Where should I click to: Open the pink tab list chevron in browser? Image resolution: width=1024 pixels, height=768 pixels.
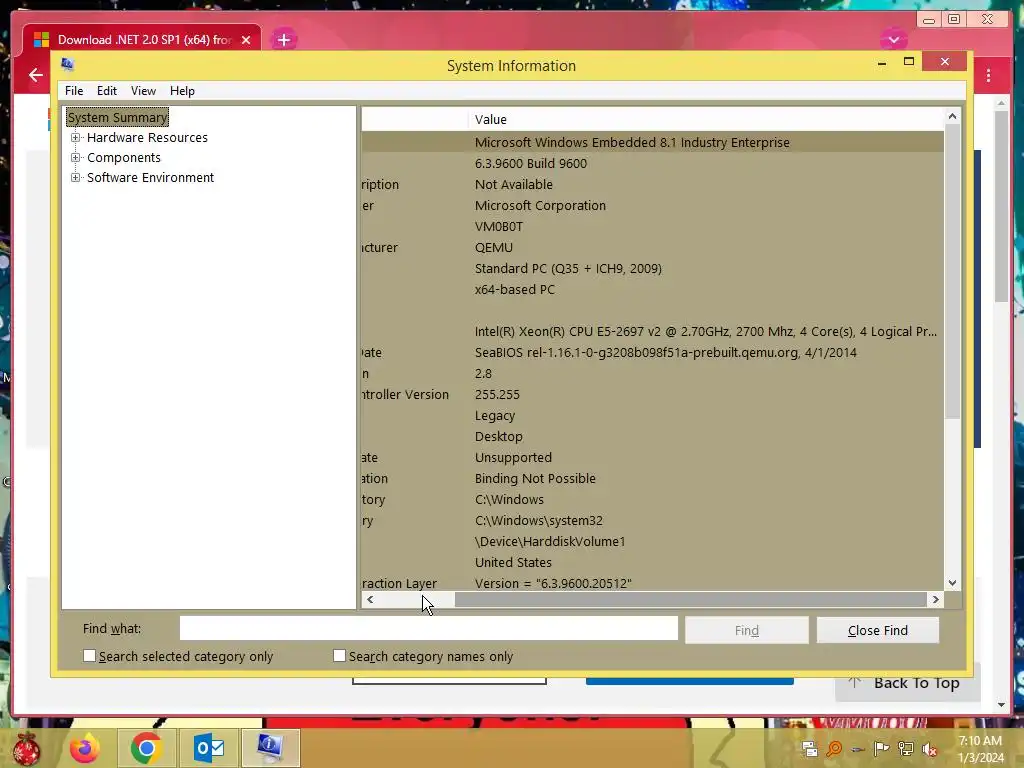coord(893,40)
